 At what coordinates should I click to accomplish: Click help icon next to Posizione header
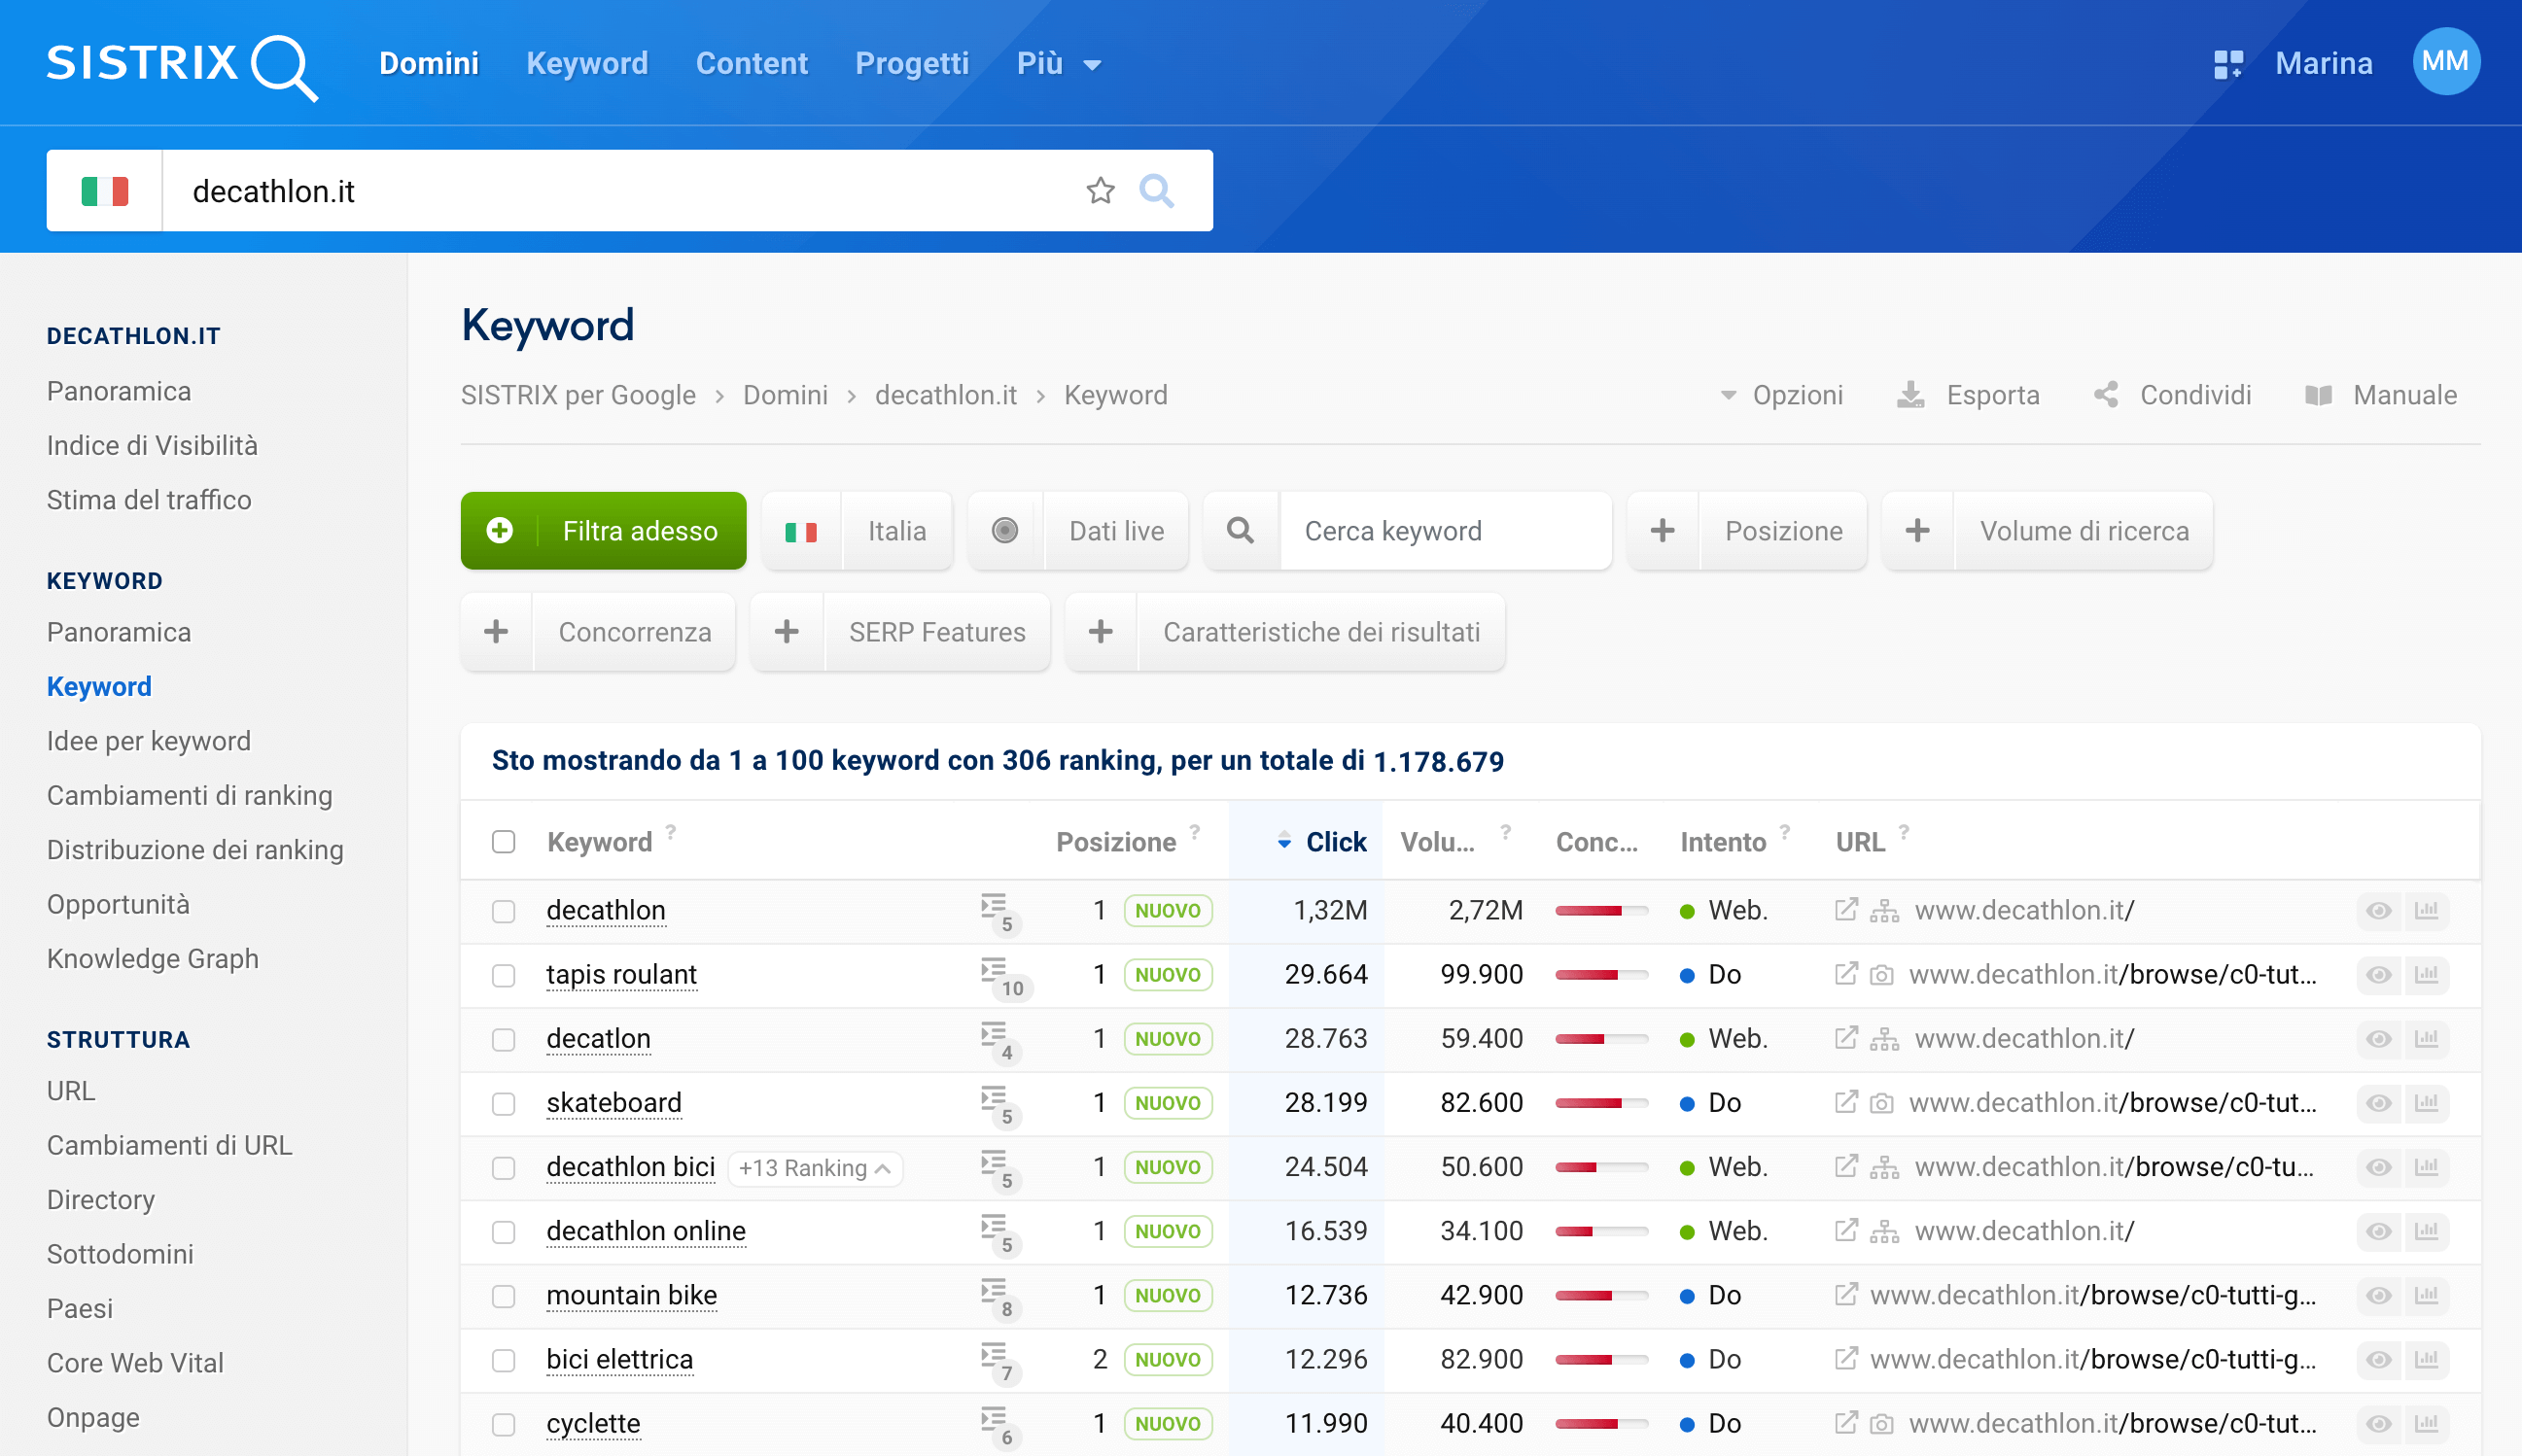pos(1194,831)
